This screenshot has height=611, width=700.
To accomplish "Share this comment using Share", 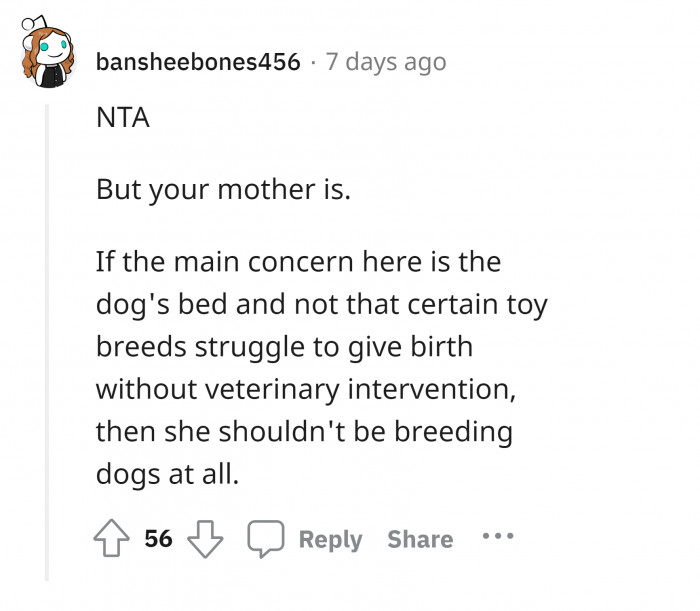I will [x=420, y=540].
